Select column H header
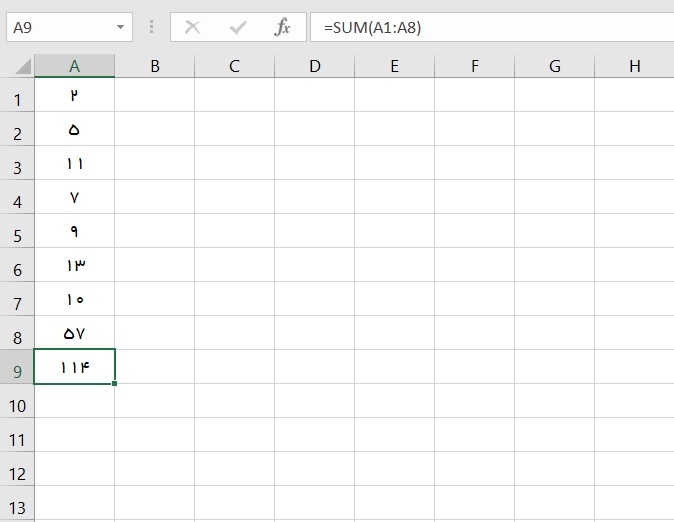Screen dimensions: 674x522 (634, 66)
